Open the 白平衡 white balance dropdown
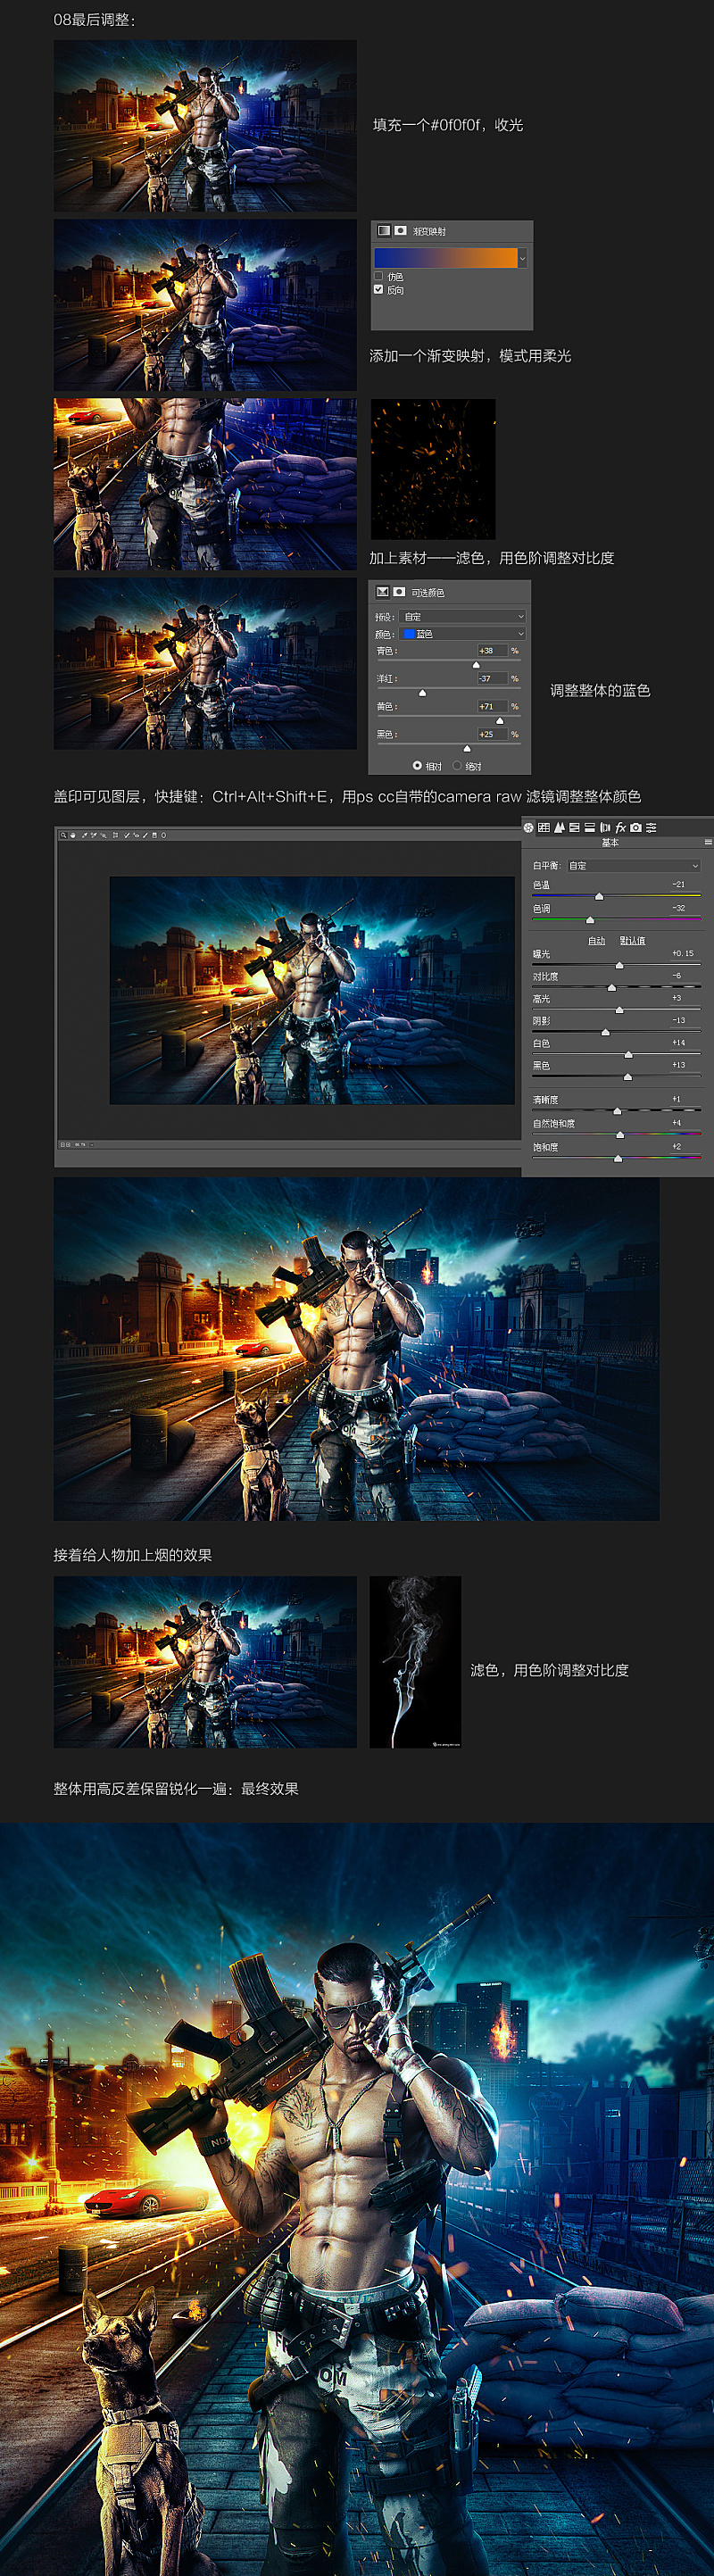The width and height of the screenshot is (714, 2576). (x=633, y=866)
